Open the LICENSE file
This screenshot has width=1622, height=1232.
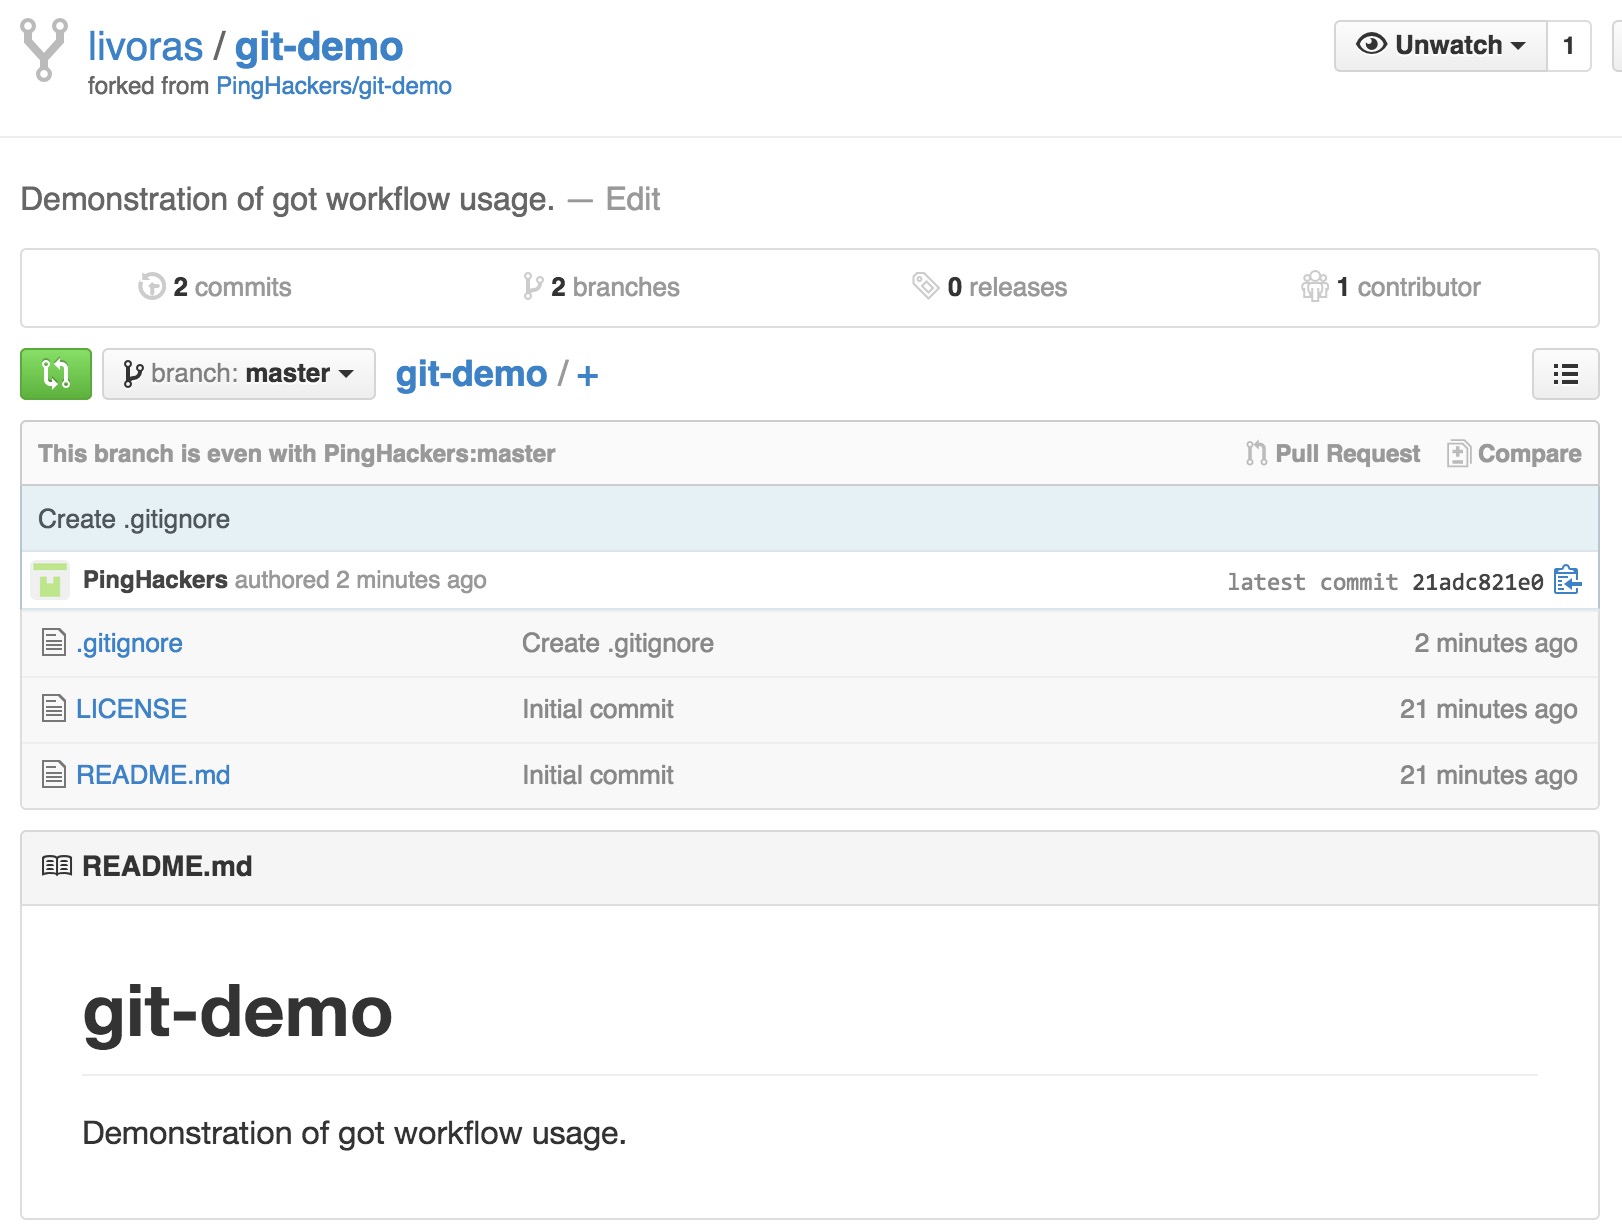131,709
